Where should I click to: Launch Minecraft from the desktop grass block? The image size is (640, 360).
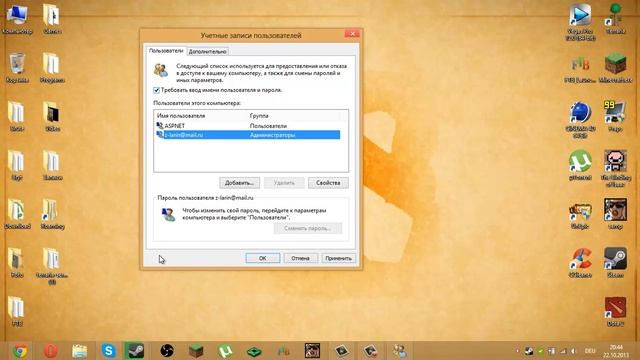(x=615, y=68)
